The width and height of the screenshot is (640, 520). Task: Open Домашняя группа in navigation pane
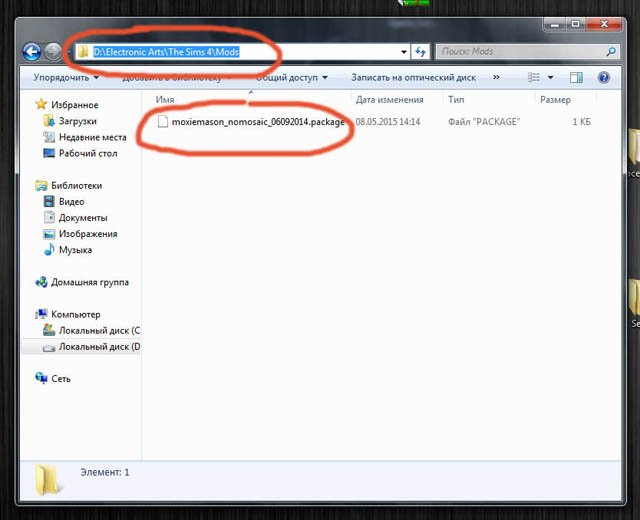click(x=89, y=282)
